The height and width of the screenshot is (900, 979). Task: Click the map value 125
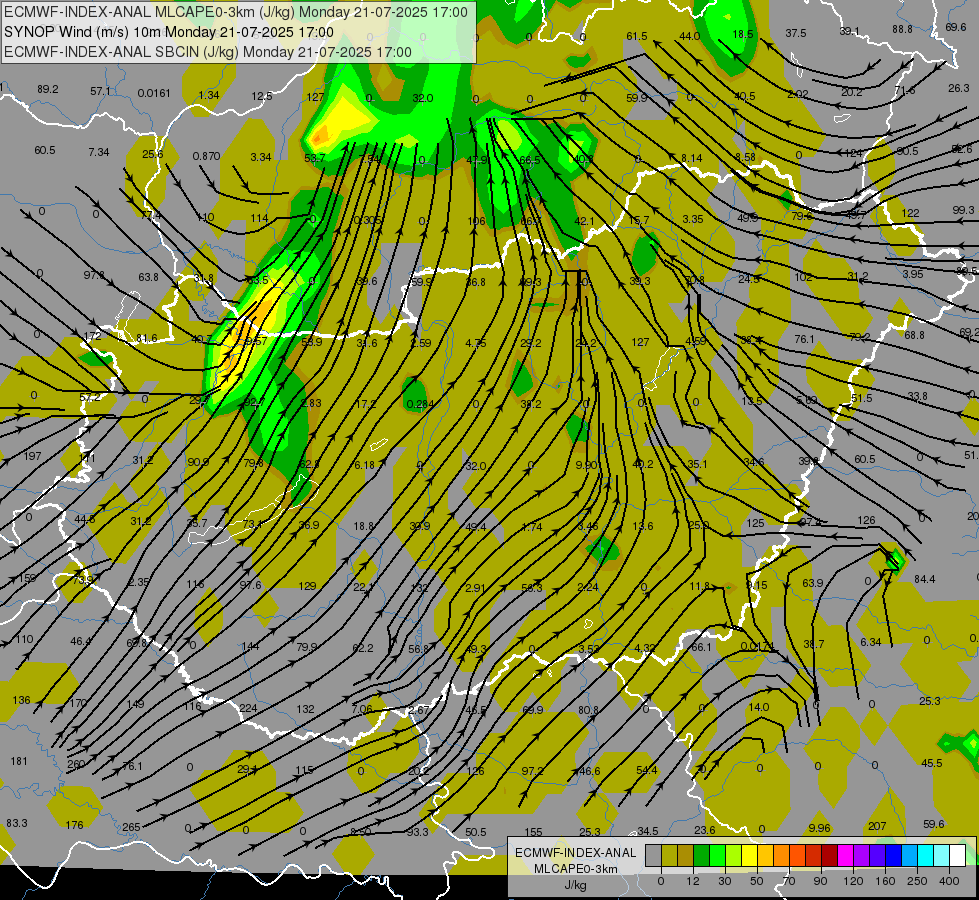click(755, 523)
